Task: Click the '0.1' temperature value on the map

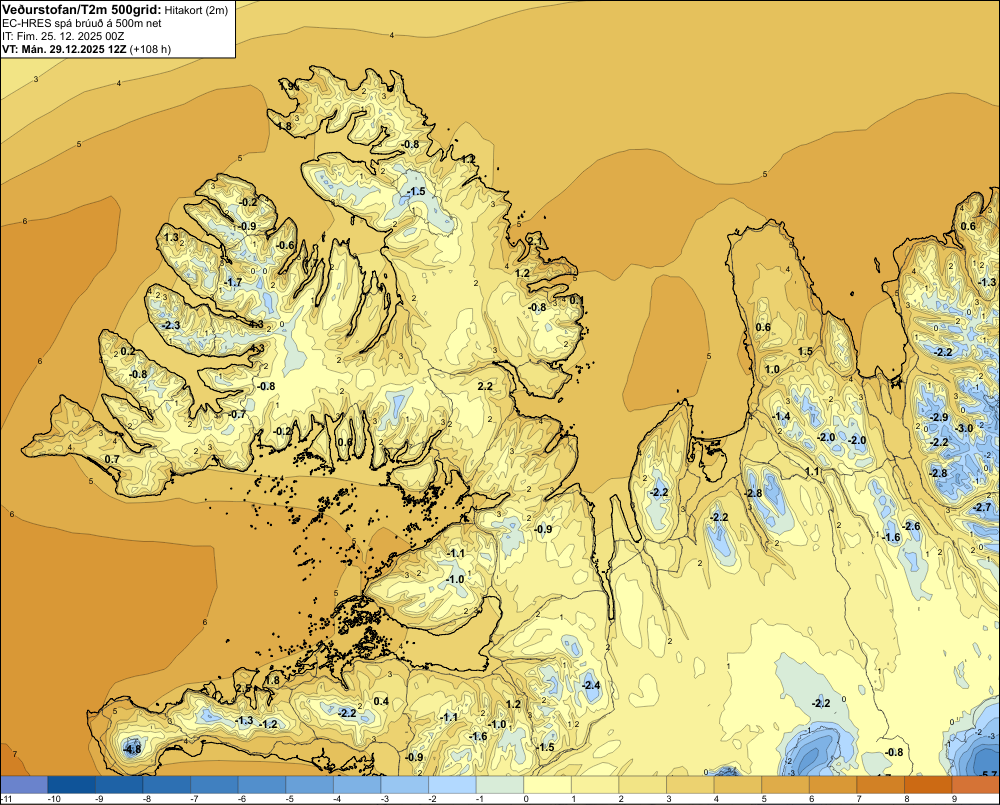Action: coord(577,300)
